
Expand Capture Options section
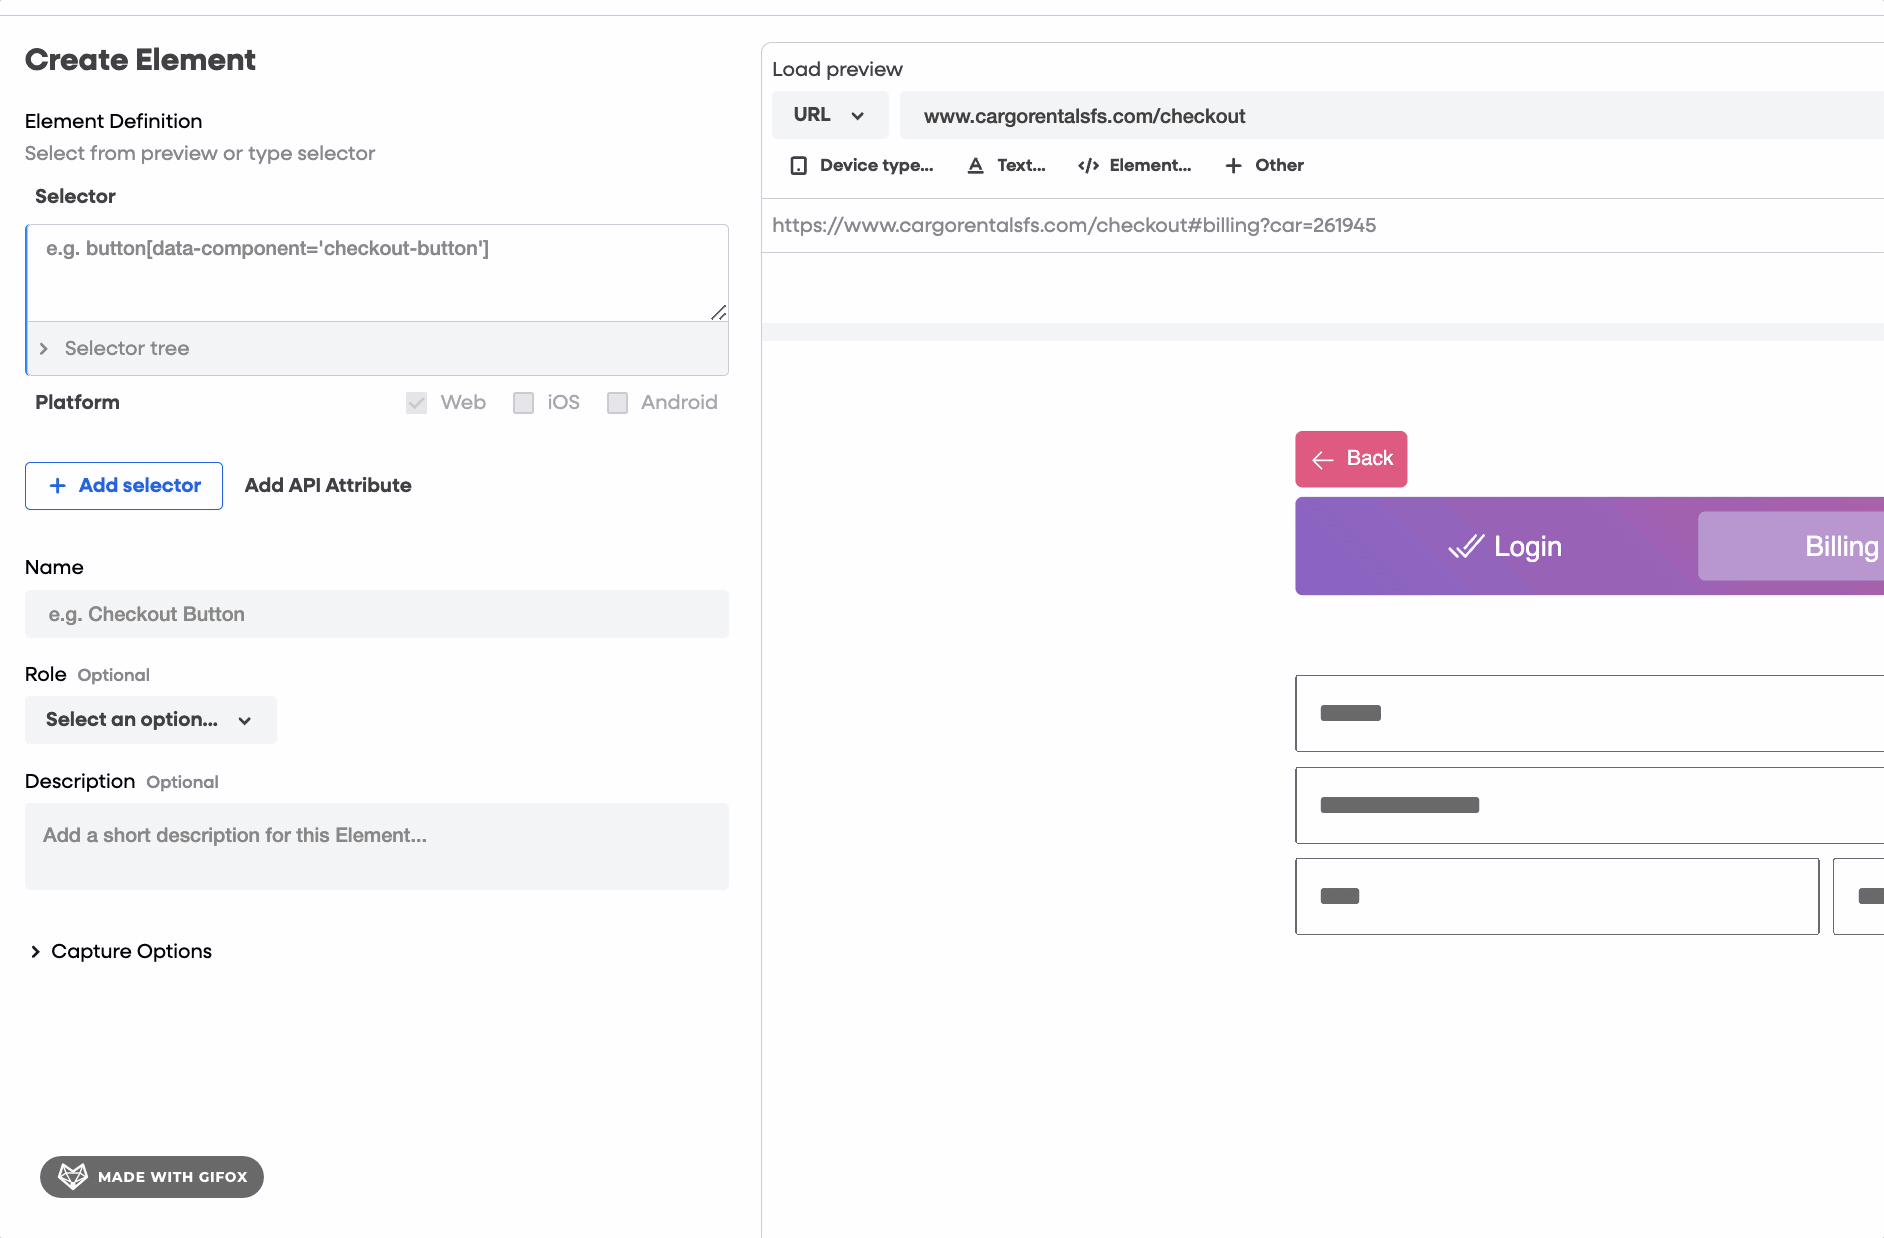35,951
